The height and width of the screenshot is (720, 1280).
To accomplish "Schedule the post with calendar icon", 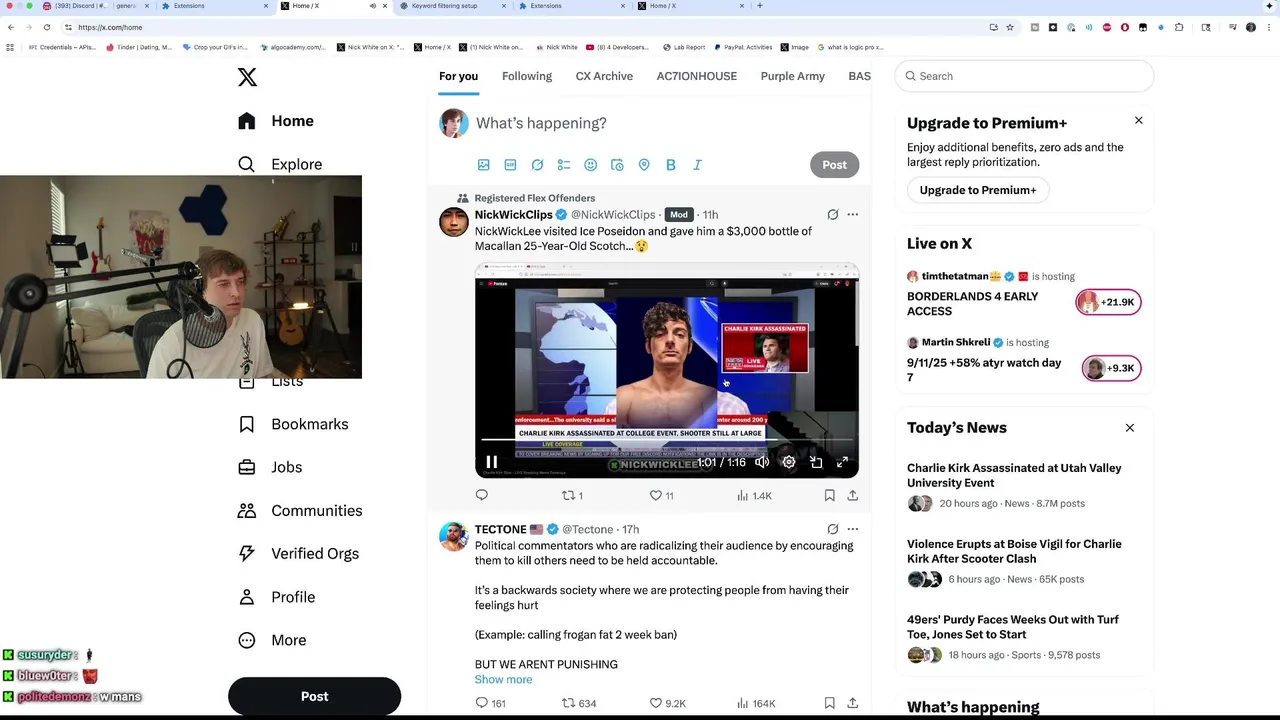I will pyautogui.click(x=617, y=165).
